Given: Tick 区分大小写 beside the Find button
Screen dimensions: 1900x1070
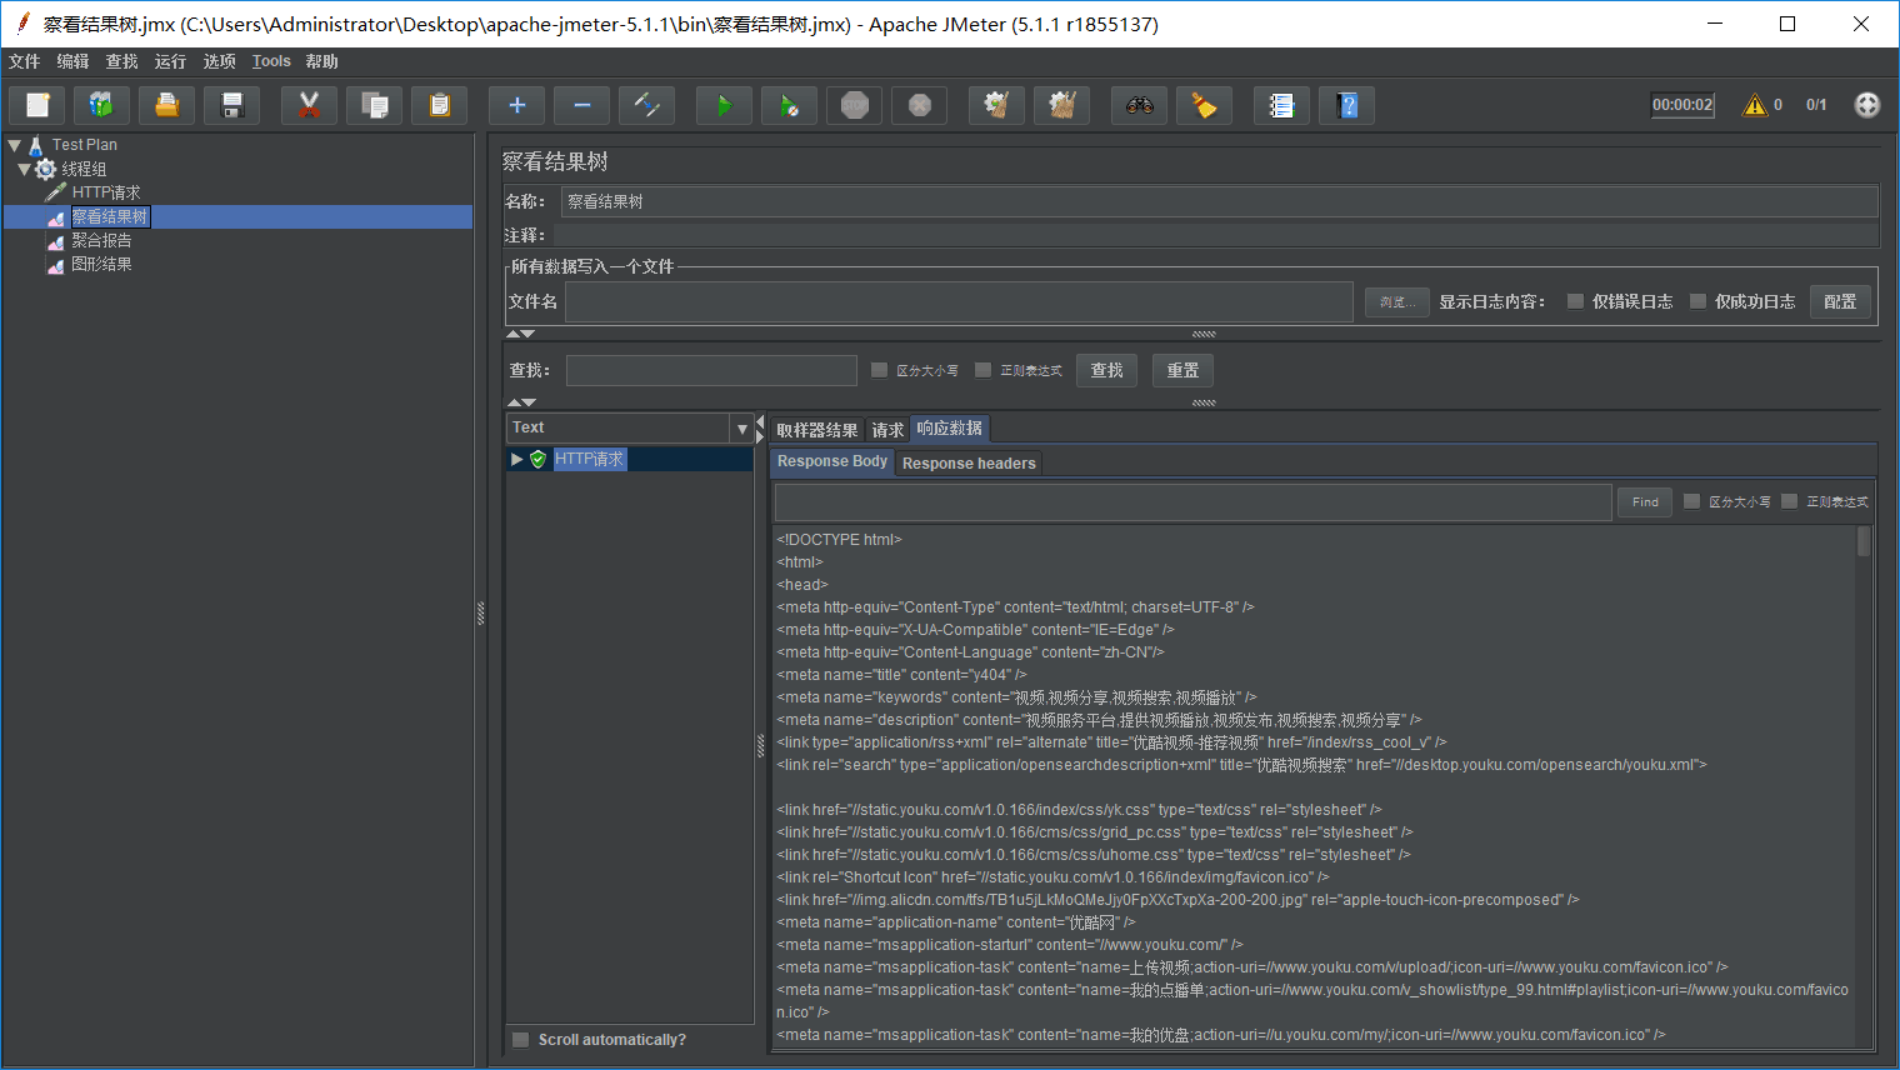Looking at the screenshot, I should [1692, 502].
